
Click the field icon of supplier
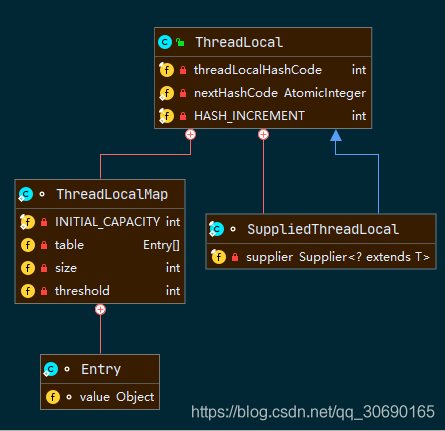[x=219, y=257]
